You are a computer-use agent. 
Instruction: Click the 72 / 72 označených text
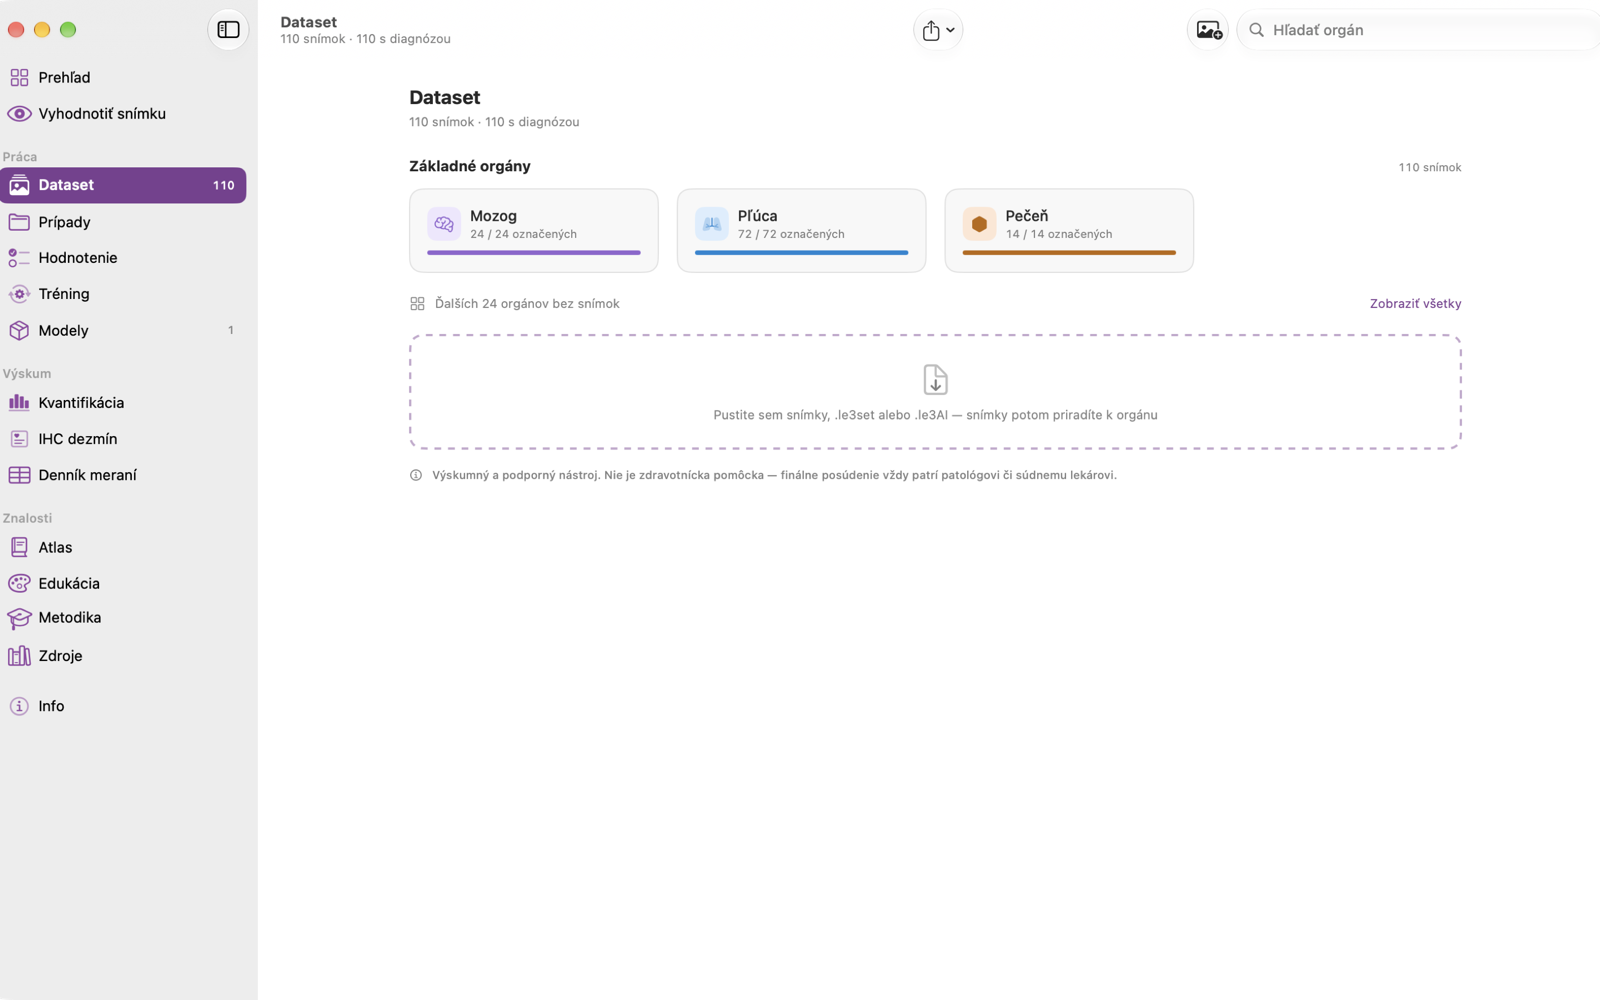click(x=791, y=234)
